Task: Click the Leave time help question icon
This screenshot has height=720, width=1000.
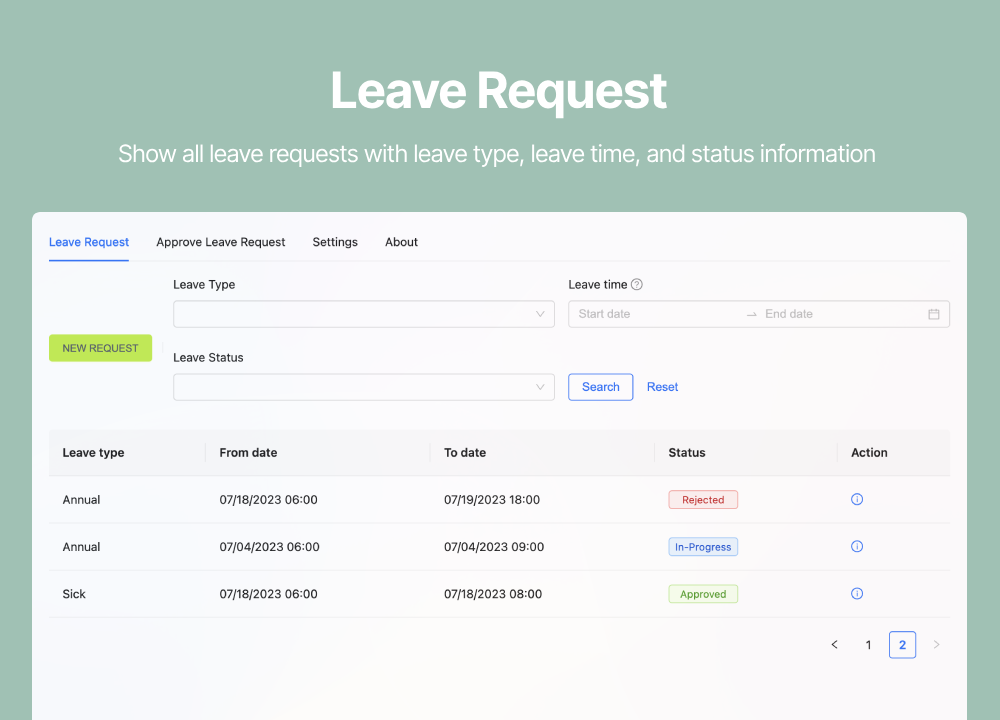Action: (637, 285)
